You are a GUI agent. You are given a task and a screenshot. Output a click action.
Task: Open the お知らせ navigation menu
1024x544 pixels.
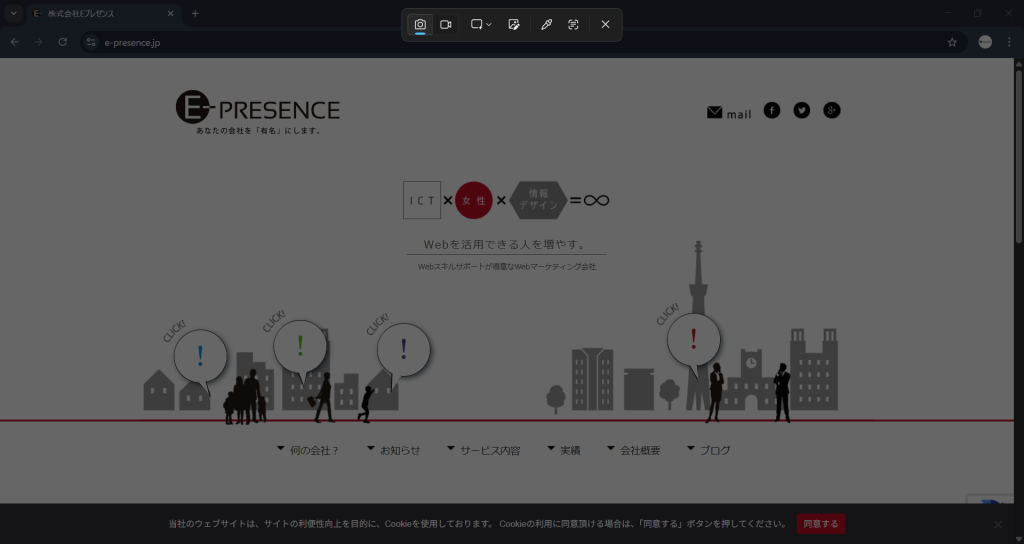(x=399, y=451)
